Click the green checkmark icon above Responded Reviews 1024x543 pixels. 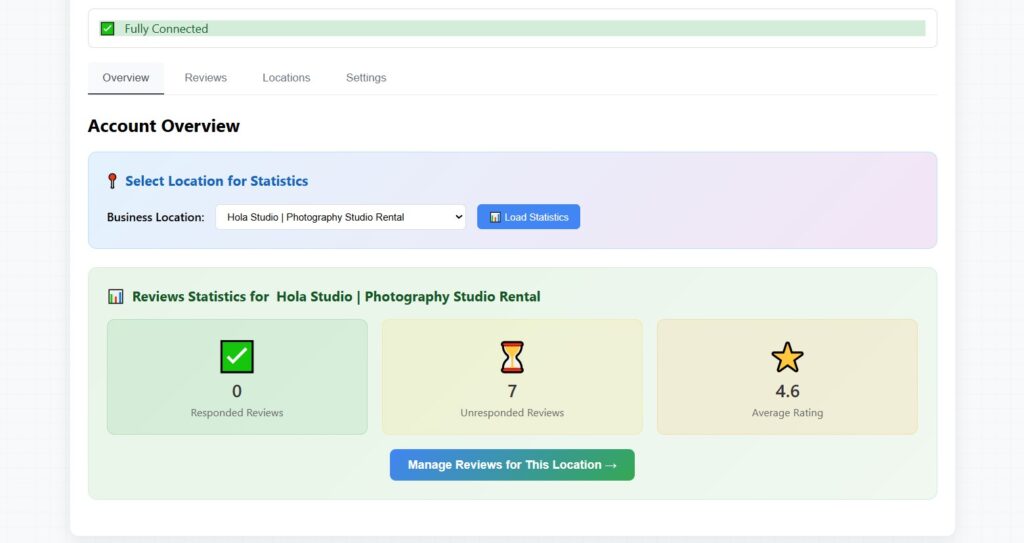tap(237, 357)
